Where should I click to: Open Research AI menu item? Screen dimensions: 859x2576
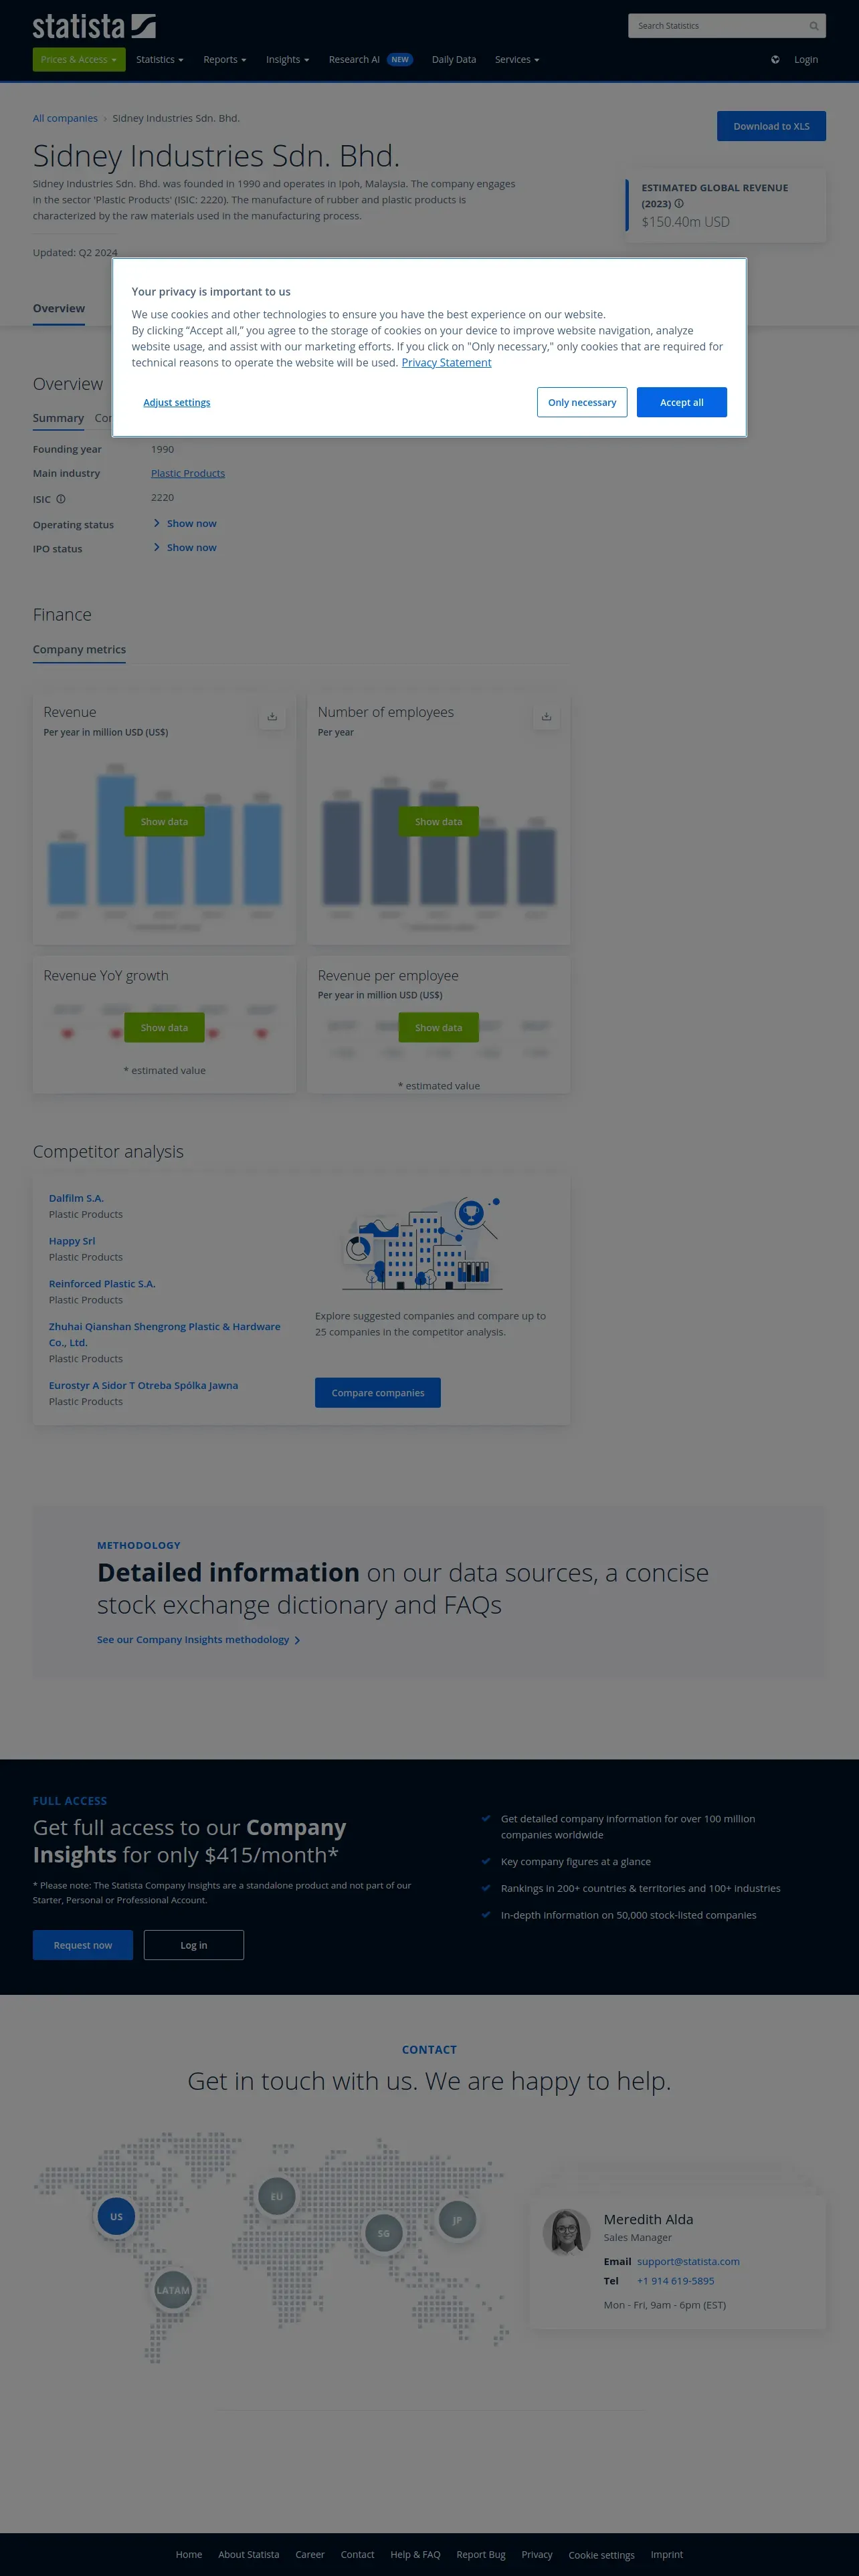point(370,60)
